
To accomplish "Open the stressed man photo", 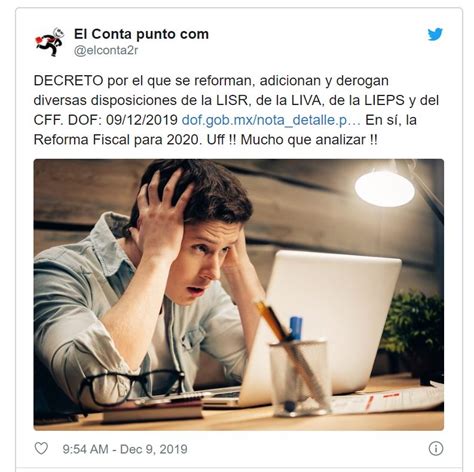I will click(239, 295).
